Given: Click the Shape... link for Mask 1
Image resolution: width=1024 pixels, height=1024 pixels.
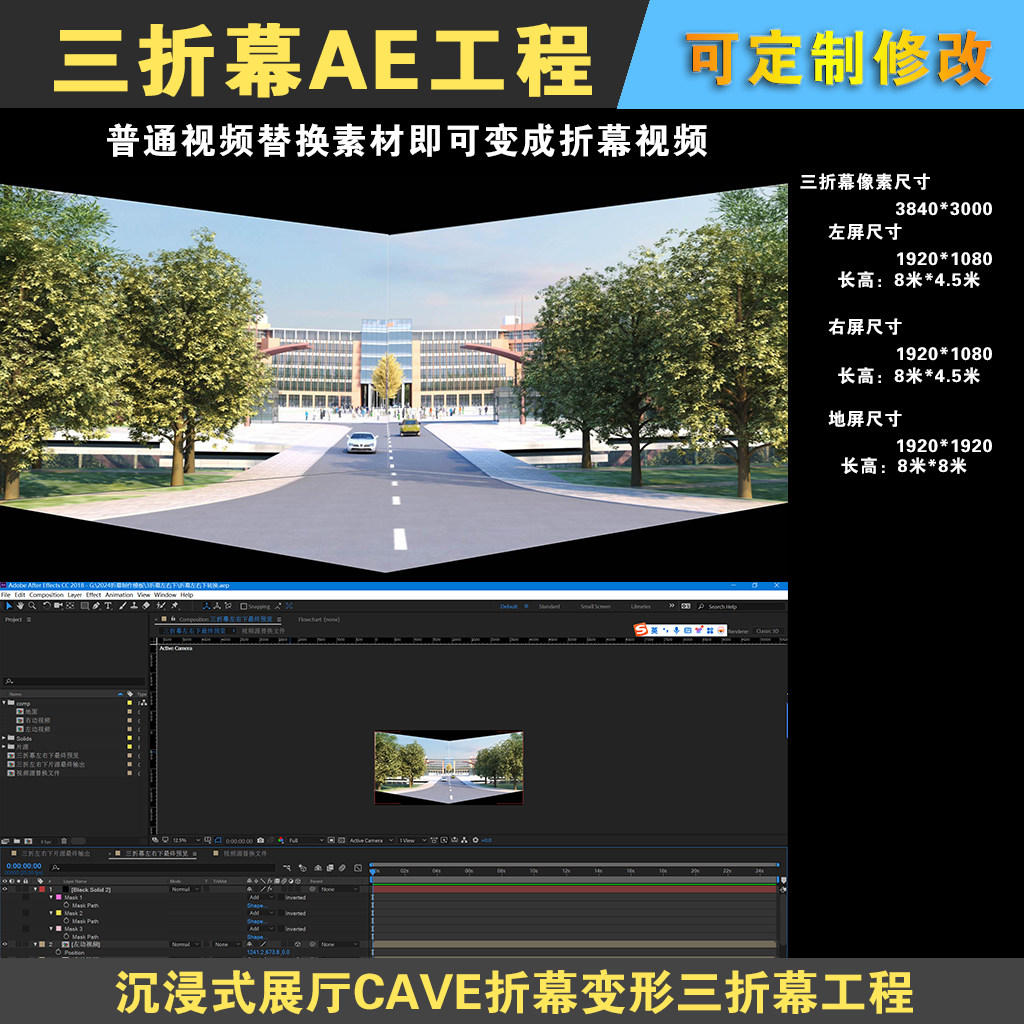Looking at the screenshot, I should (x=257, y=906).
